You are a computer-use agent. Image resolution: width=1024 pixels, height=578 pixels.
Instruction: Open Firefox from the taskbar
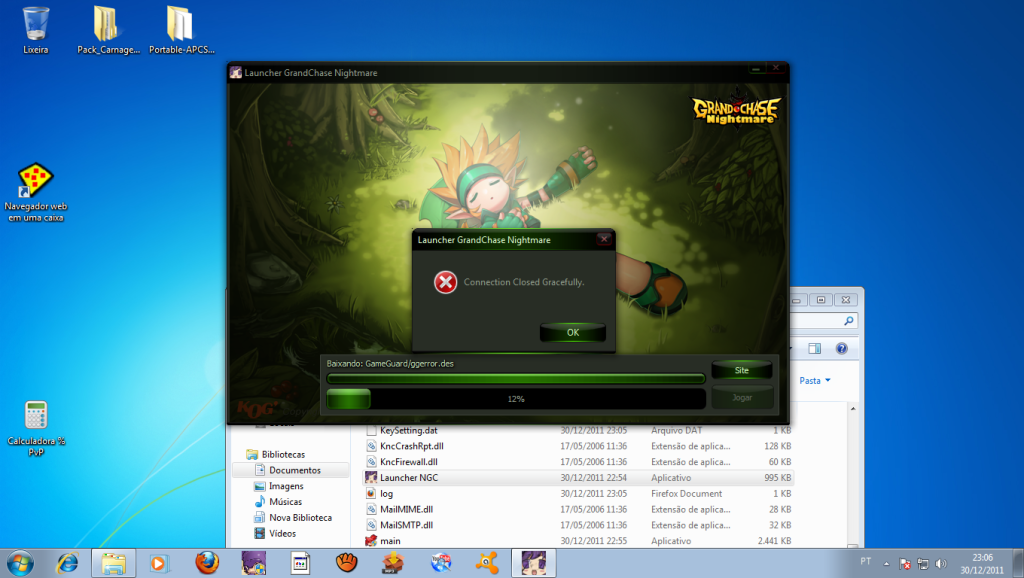click(207, 562)
